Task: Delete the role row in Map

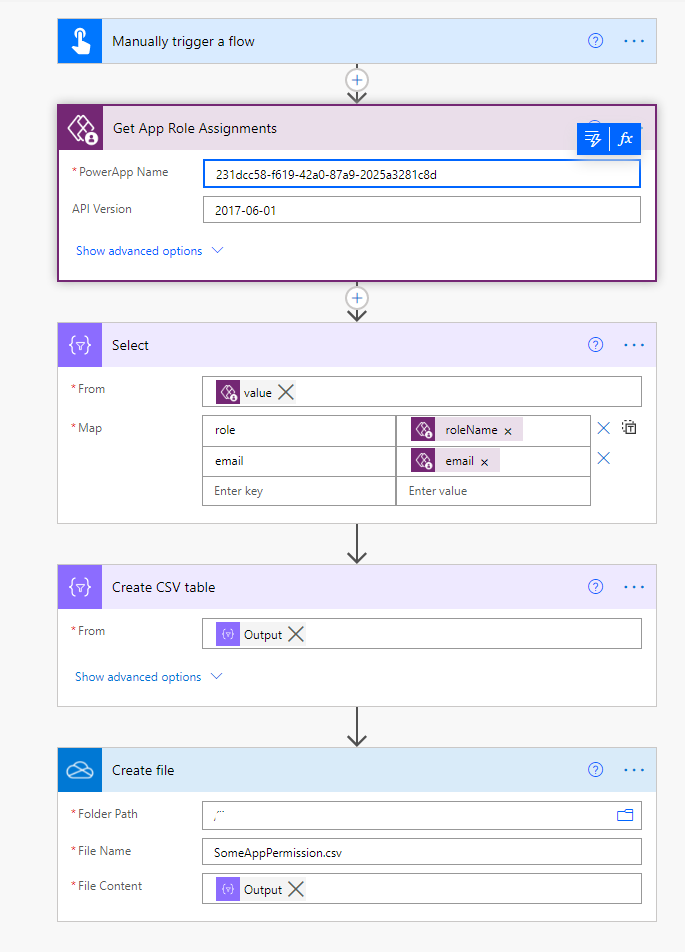Action: tap(604, 429)
